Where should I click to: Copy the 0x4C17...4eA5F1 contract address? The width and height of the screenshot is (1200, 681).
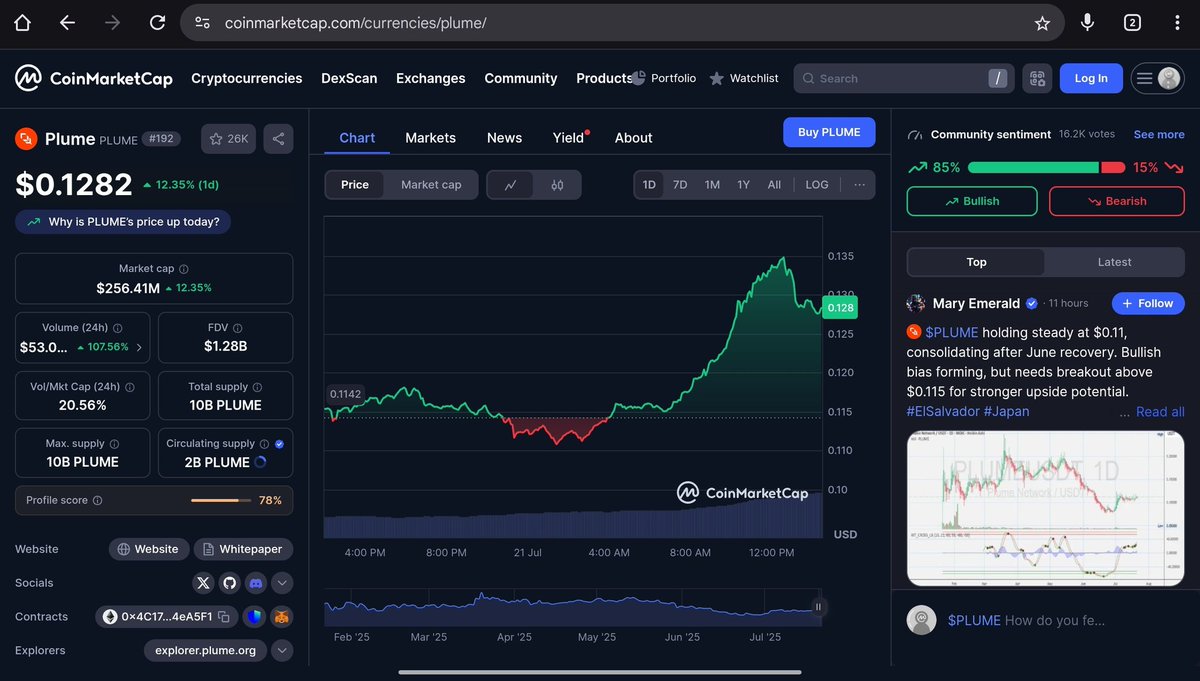[223, 617]
